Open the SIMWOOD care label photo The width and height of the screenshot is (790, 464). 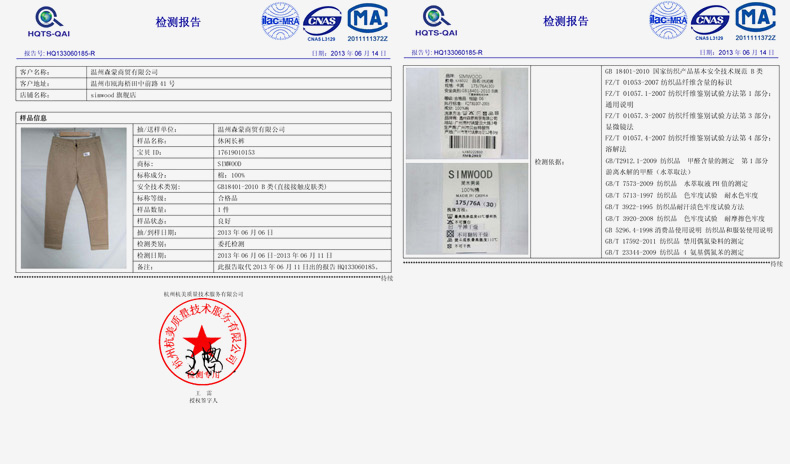pos(467,209)
